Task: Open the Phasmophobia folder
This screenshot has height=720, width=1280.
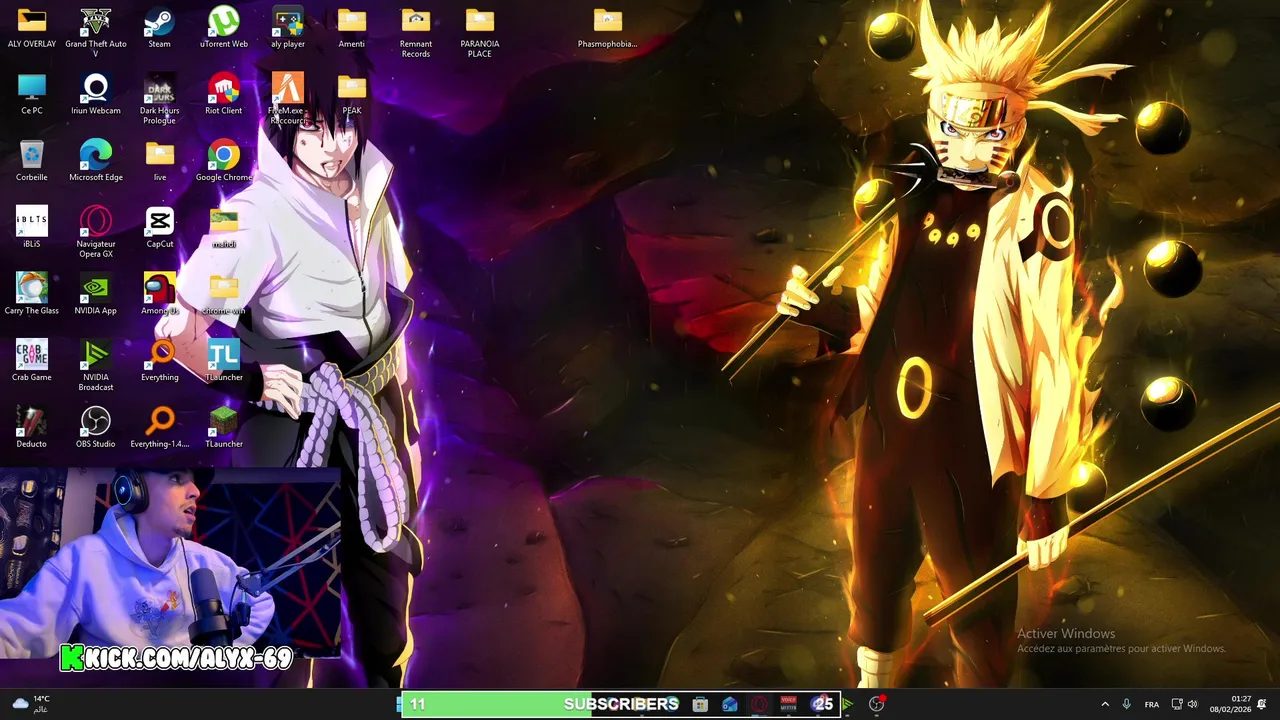Action: (608, 28)
